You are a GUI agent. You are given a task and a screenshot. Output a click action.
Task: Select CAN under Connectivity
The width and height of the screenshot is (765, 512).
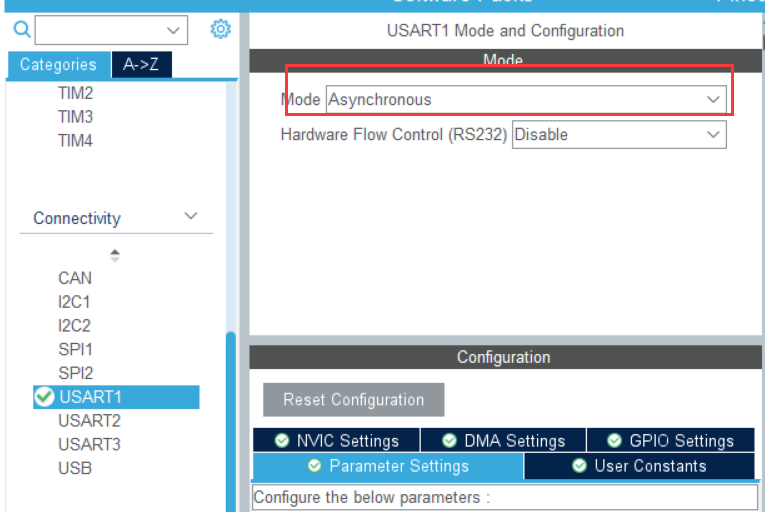coord(75,278)
